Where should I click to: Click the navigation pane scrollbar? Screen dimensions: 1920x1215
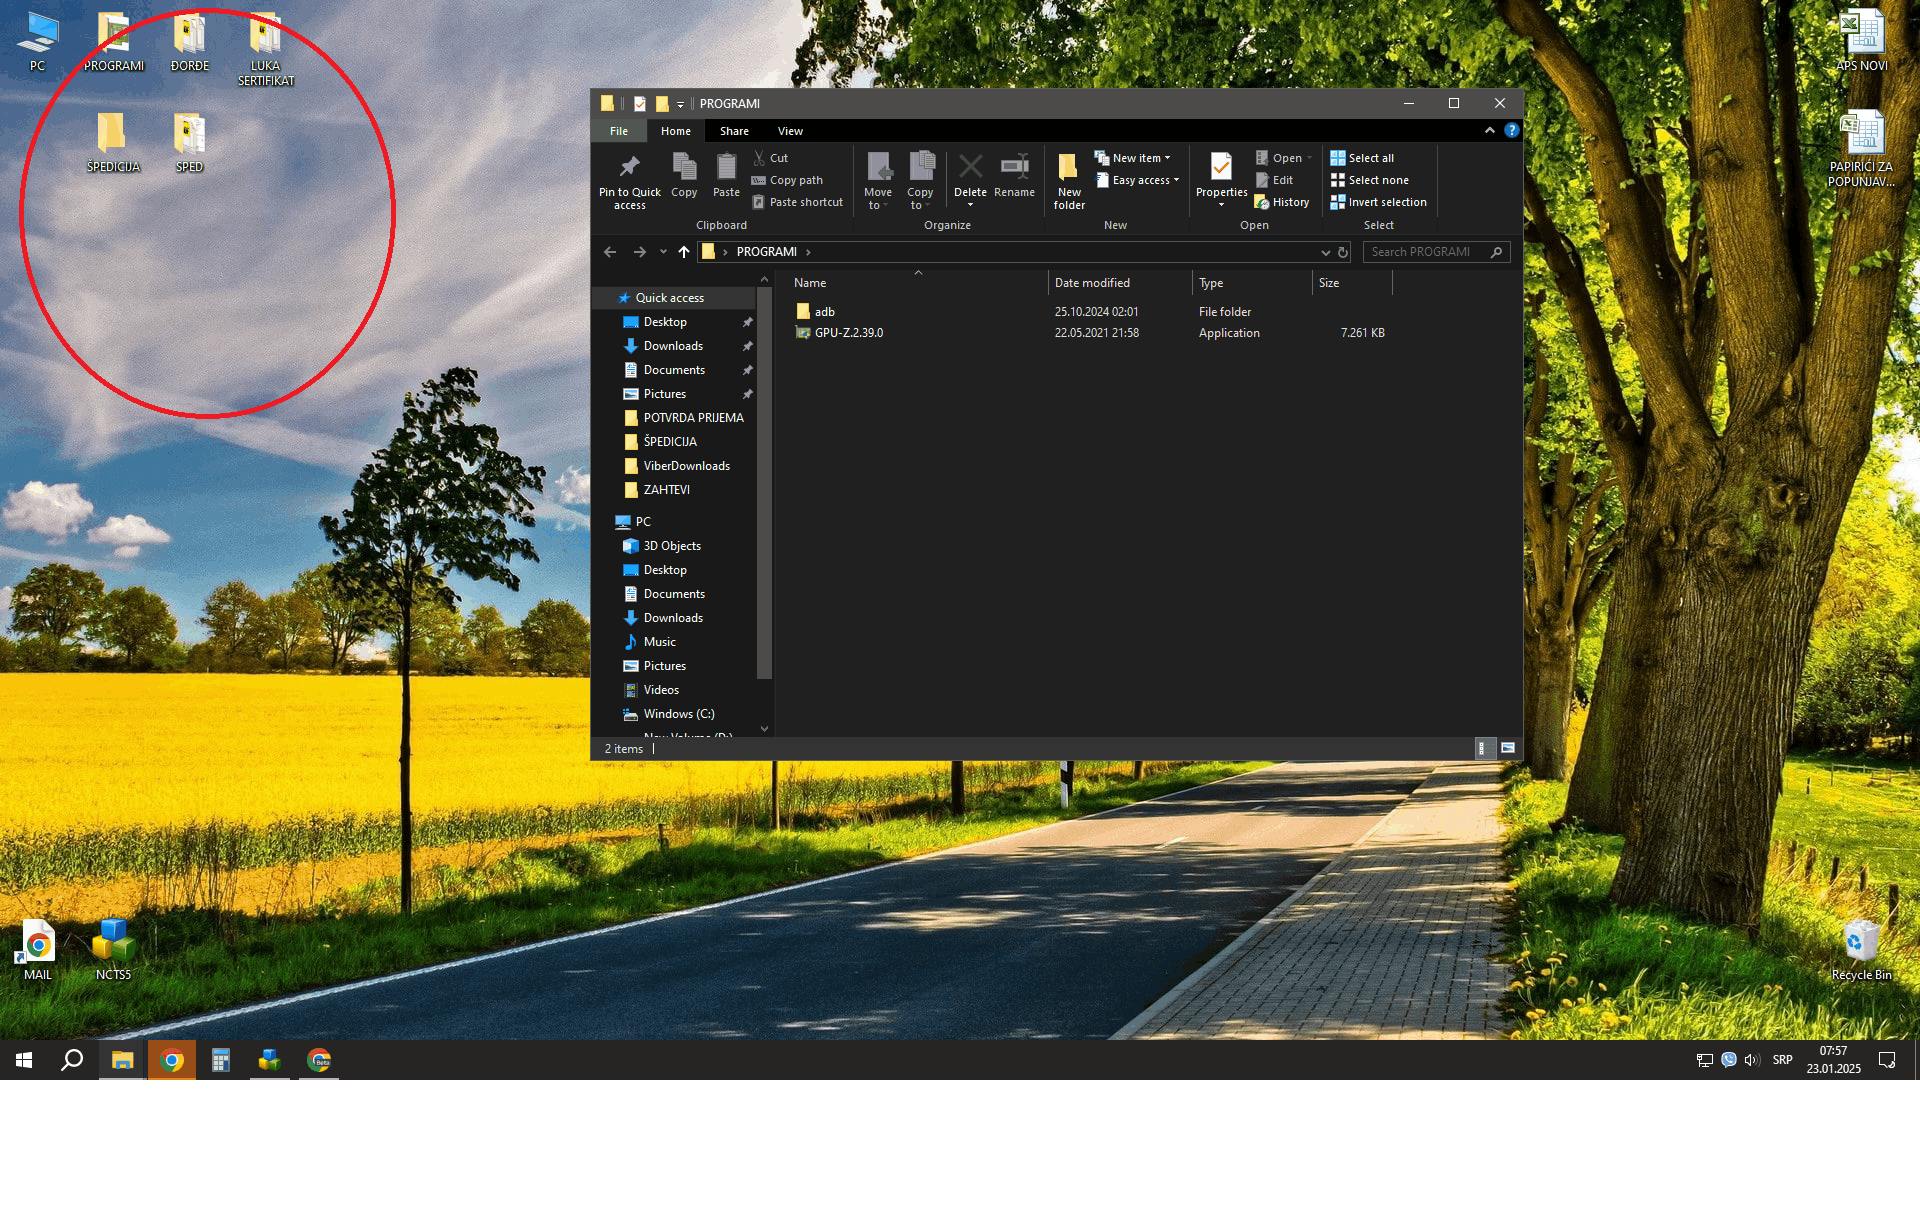764,484
